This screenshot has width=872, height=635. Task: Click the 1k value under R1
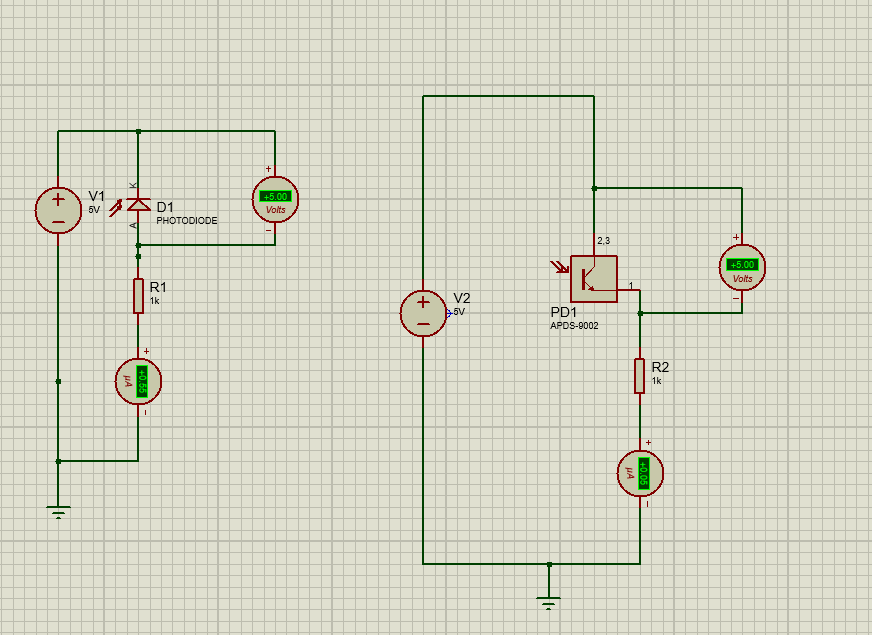(155, 301)
